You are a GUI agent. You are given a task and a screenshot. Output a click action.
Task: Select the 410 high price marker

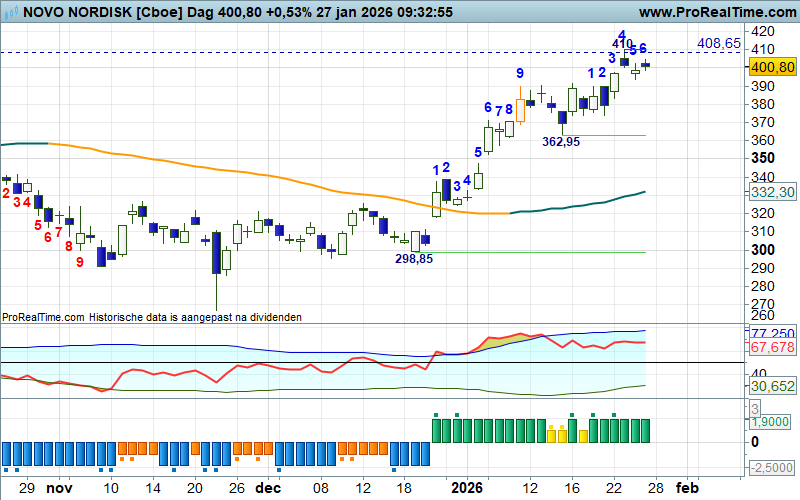pyautogui.click(x=622, y=44)
